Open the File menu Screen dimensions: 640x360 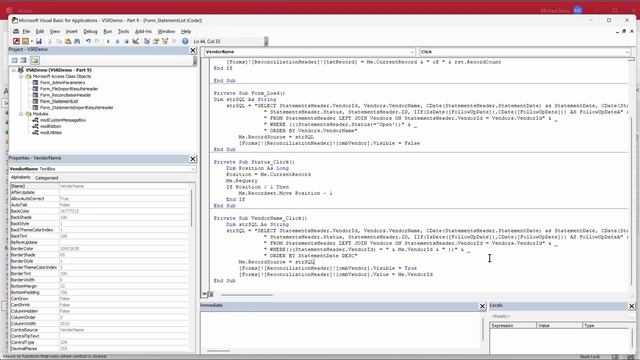click(26, 31)
